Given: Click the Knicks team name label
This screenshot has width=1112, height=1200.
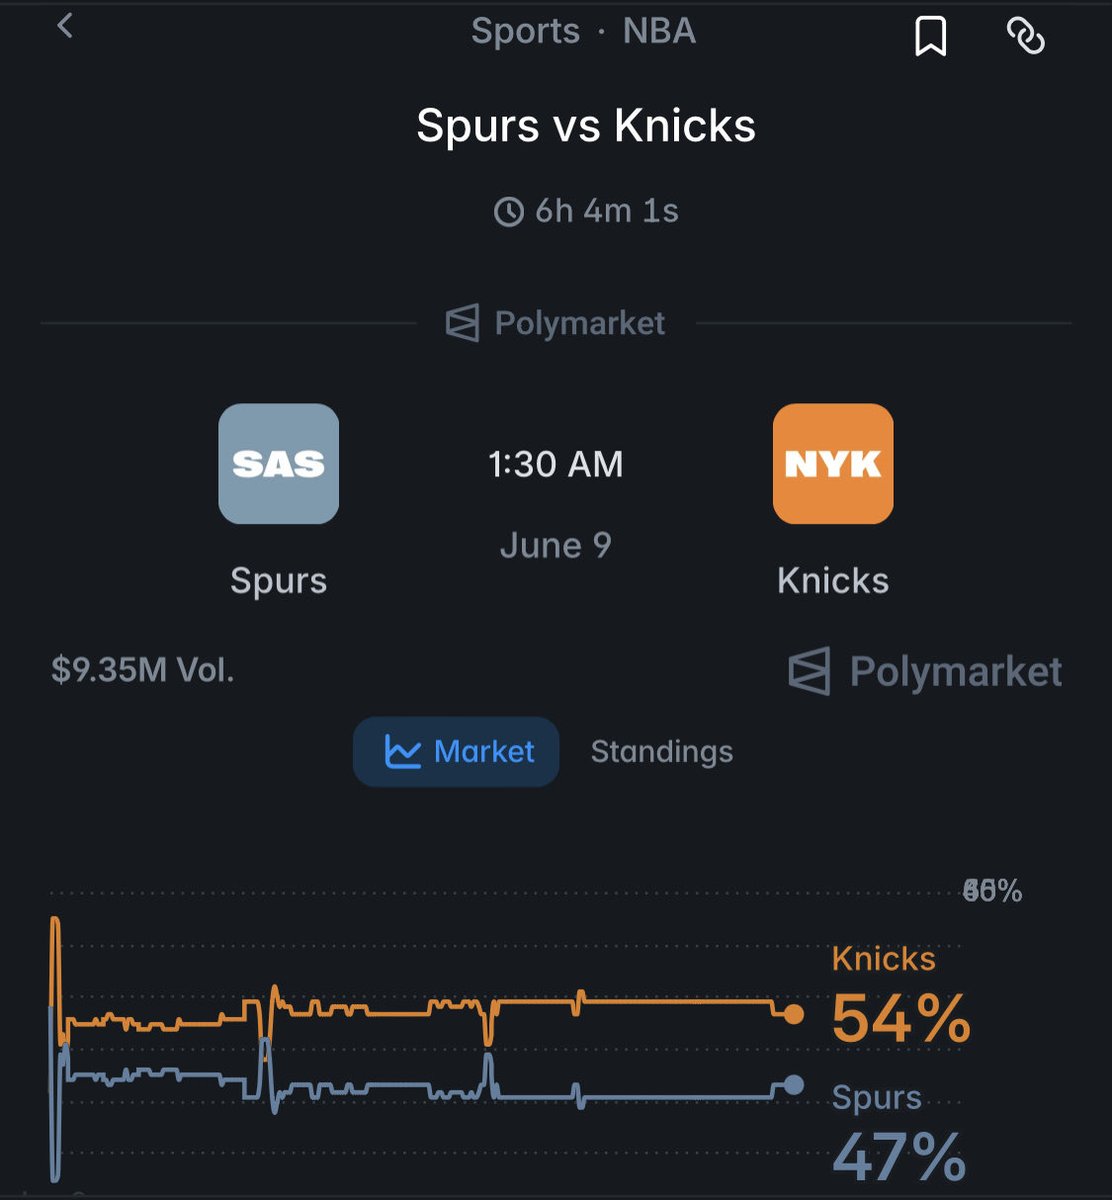Looking at the screenshot, I should pos(833,581).
